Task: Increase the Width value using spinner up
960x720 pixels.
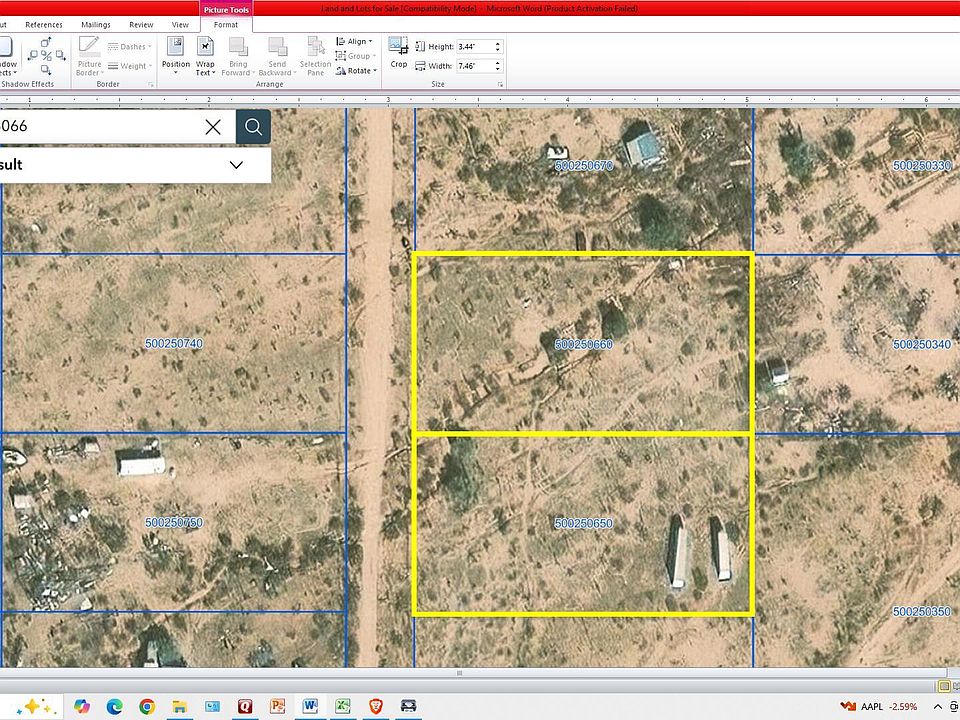Action: pyautogui.click(x=498, y=62)
